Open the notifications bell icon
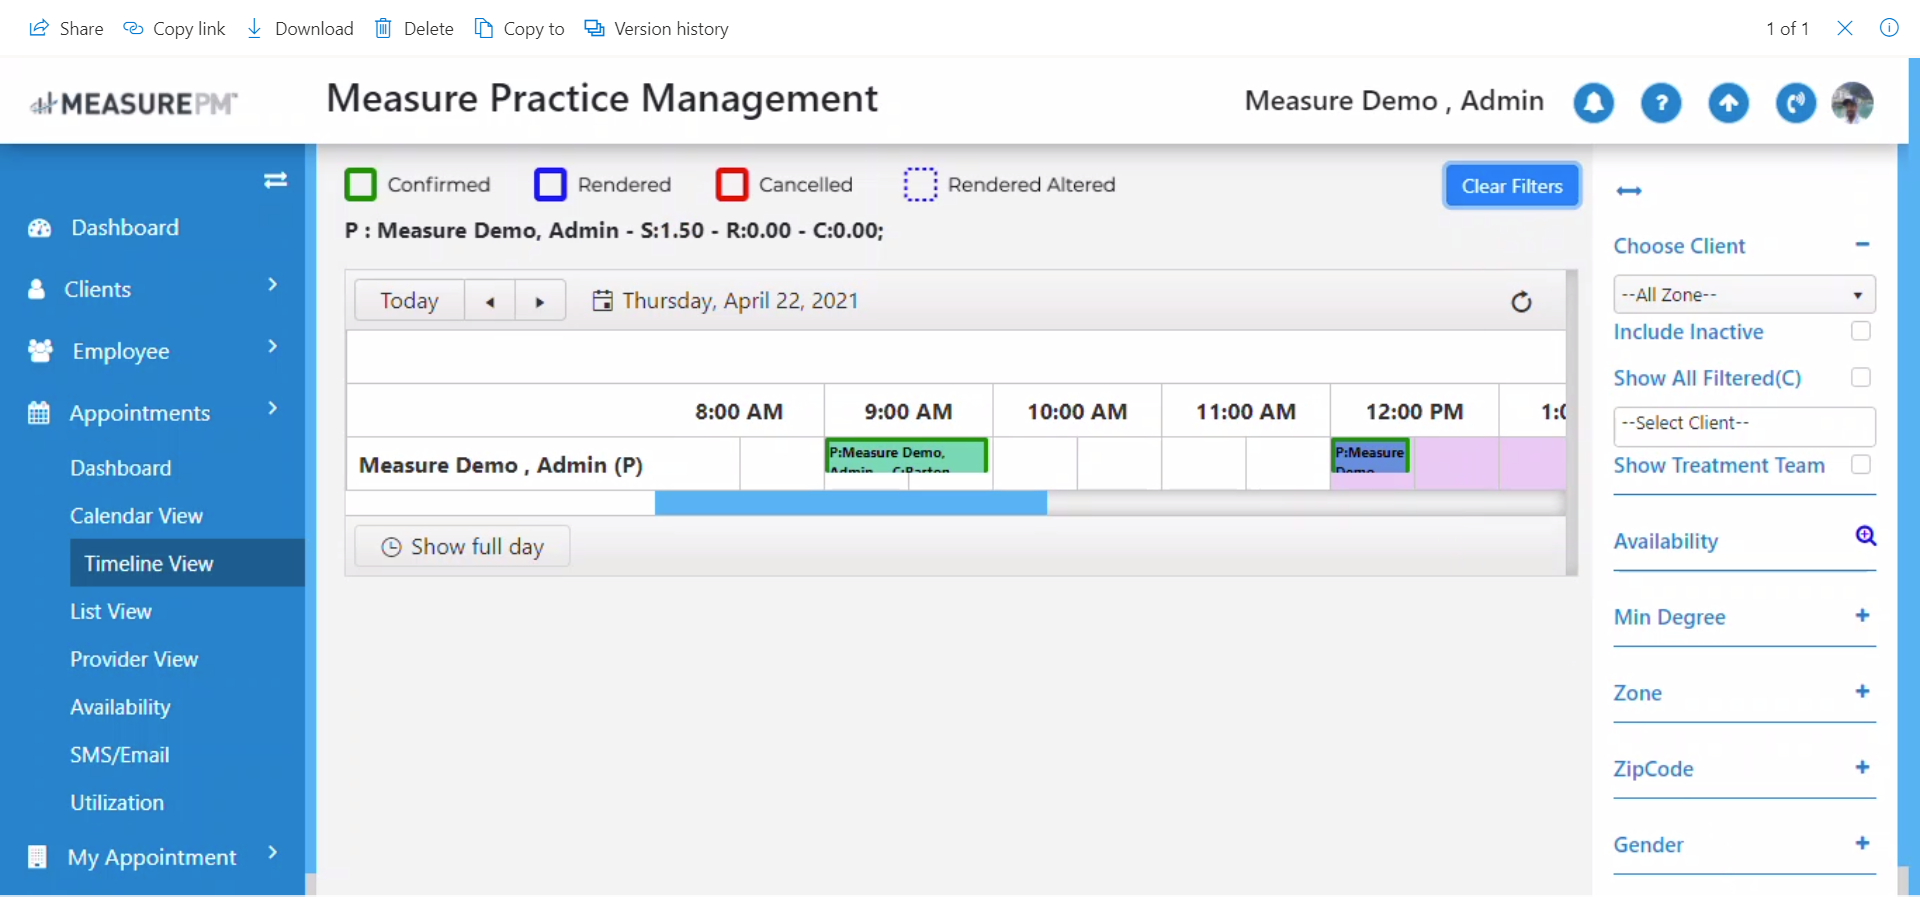1920x897 pixels. [x=1593, y=103]
